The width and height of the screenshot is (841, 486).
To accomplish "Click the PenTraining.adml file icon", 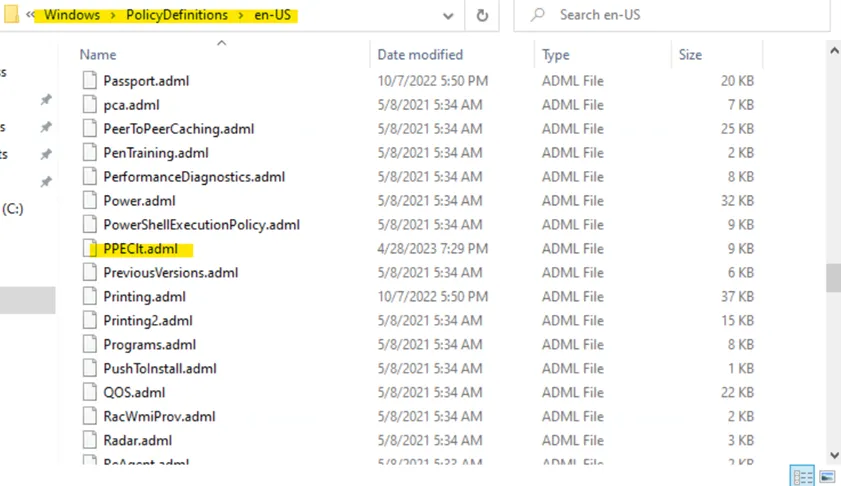I will pyautogui.click(x=90, y=153).
